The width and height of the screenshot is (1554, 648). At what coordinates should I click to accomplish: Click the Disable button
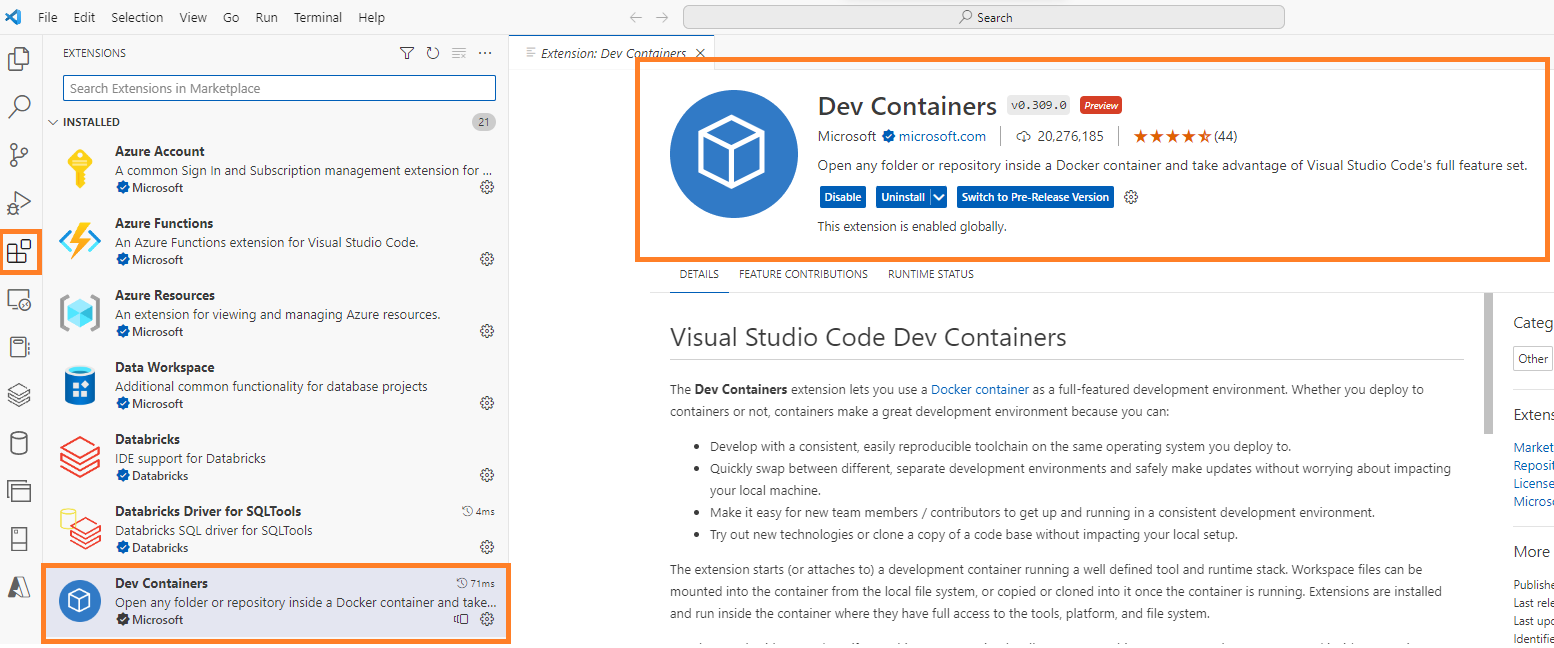point(843,197)
